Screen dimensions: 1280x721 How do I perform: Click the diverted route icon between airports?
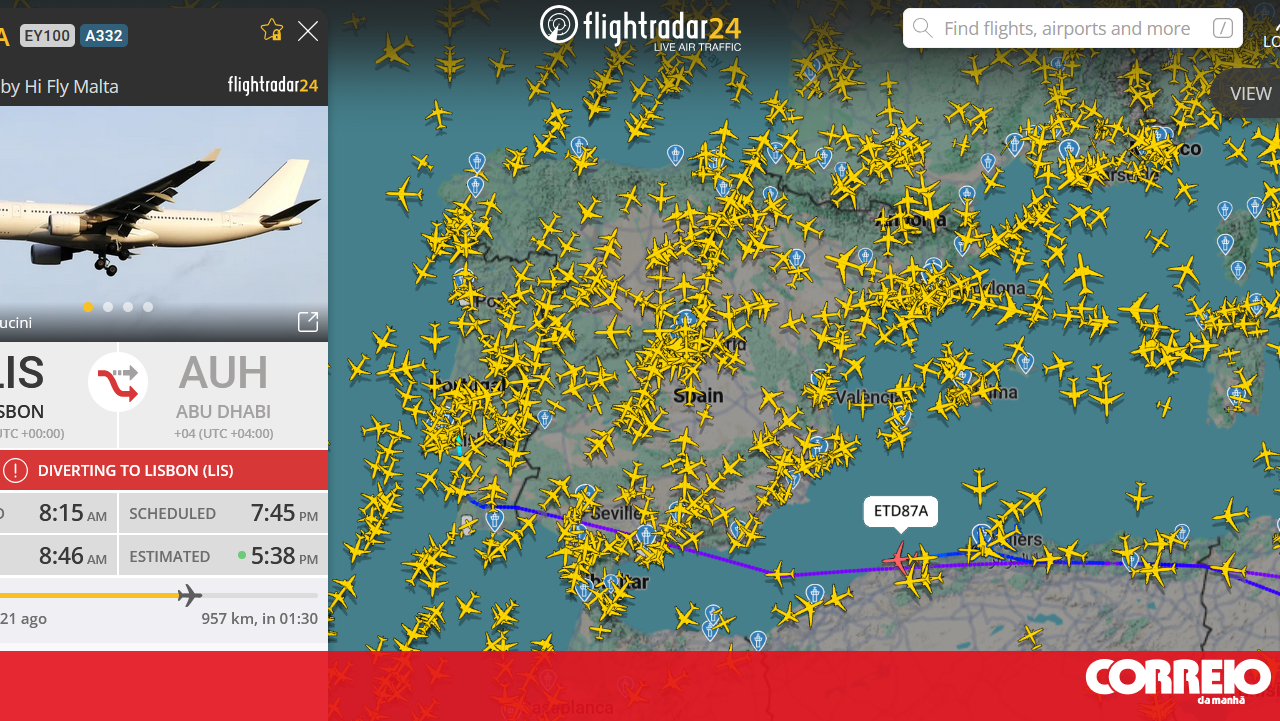[x=118, y=382]
